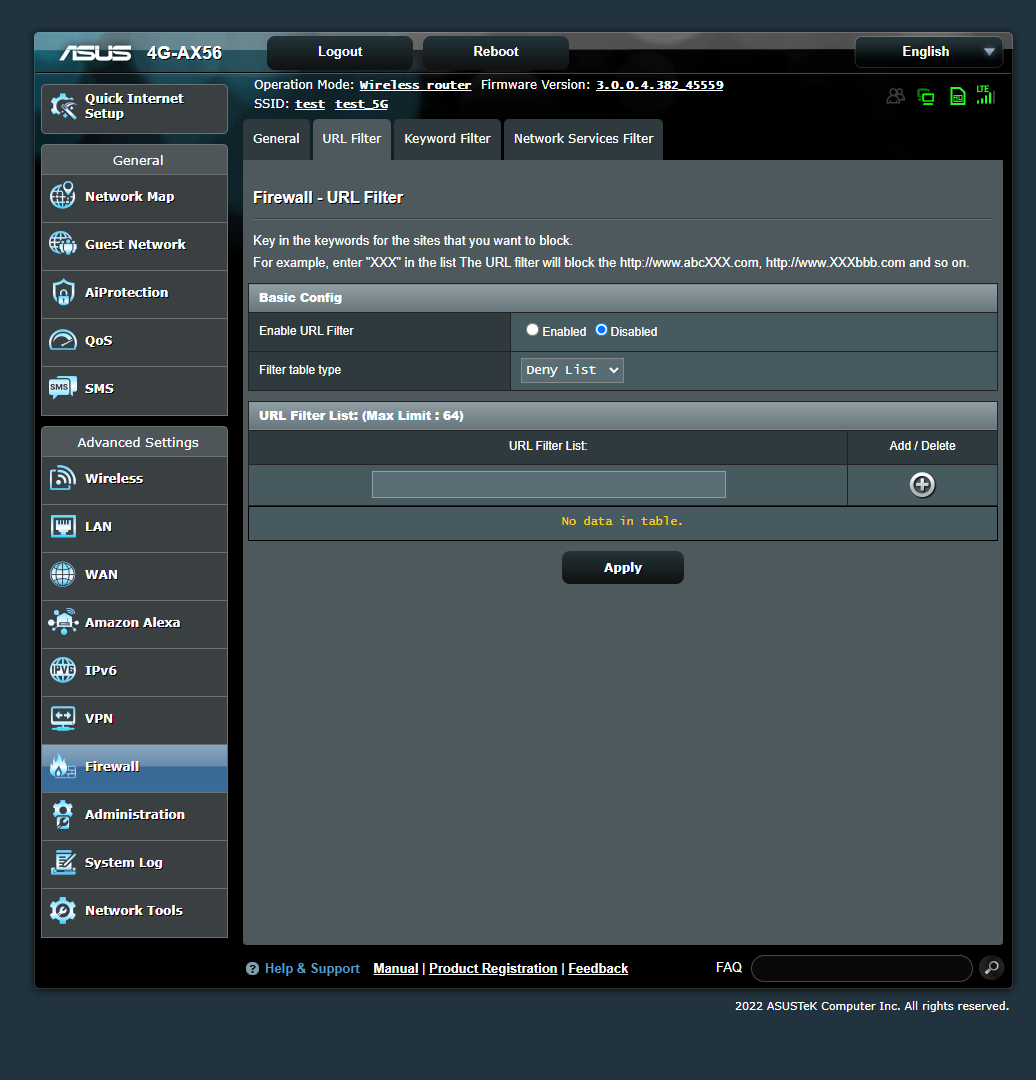Click the add URL plus icon

(x=922, y=485)
